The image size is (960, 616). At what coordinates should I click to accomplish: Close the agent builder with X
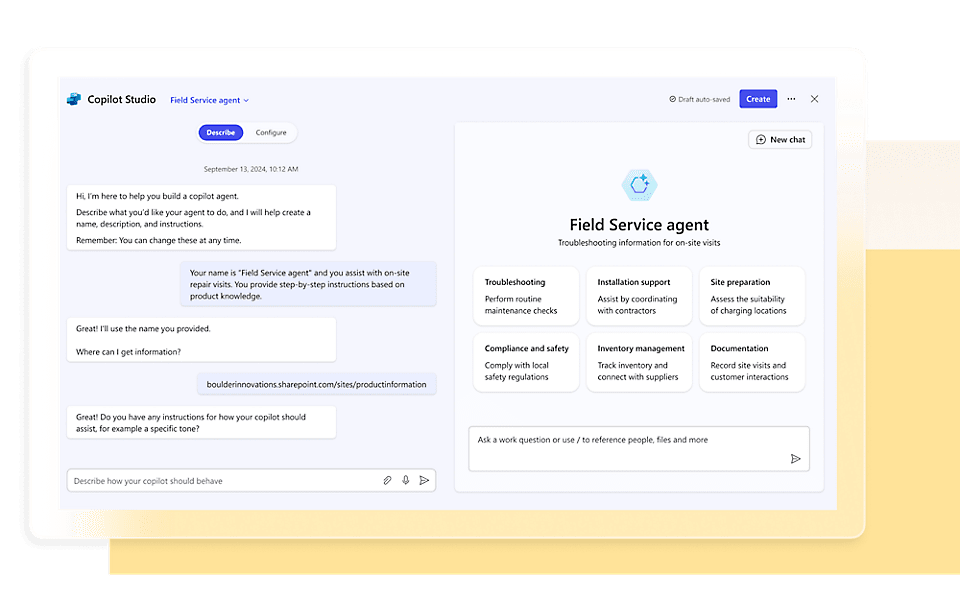pos(815,99)
